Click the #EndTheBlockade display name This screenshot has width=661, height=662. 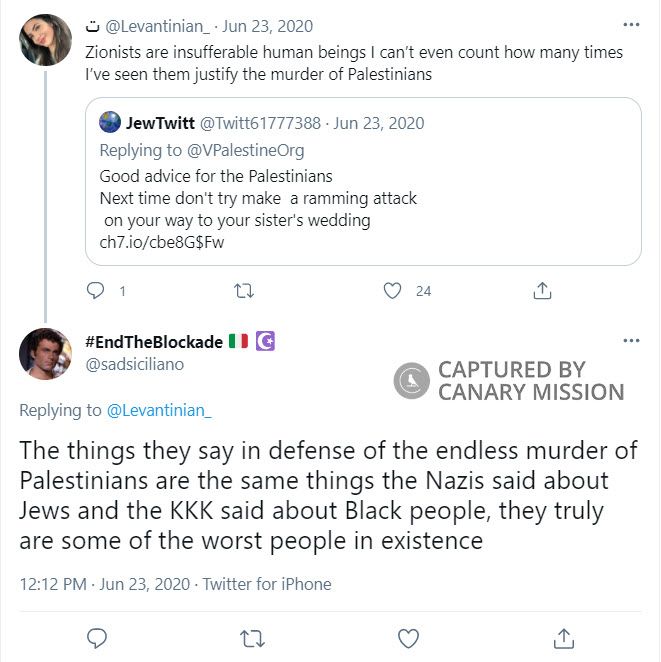(x=154, y=342)
